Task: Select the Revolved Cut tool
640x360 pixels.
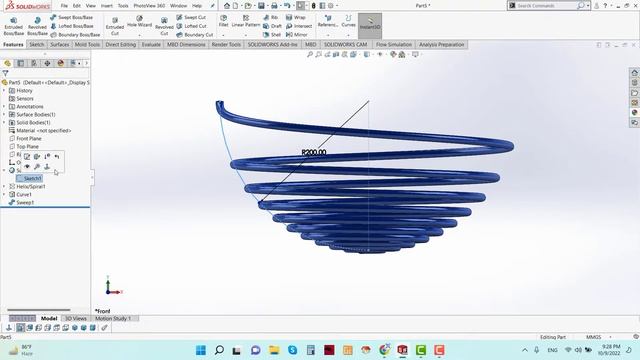Action: pyautogui.click(x=164, y=26)
